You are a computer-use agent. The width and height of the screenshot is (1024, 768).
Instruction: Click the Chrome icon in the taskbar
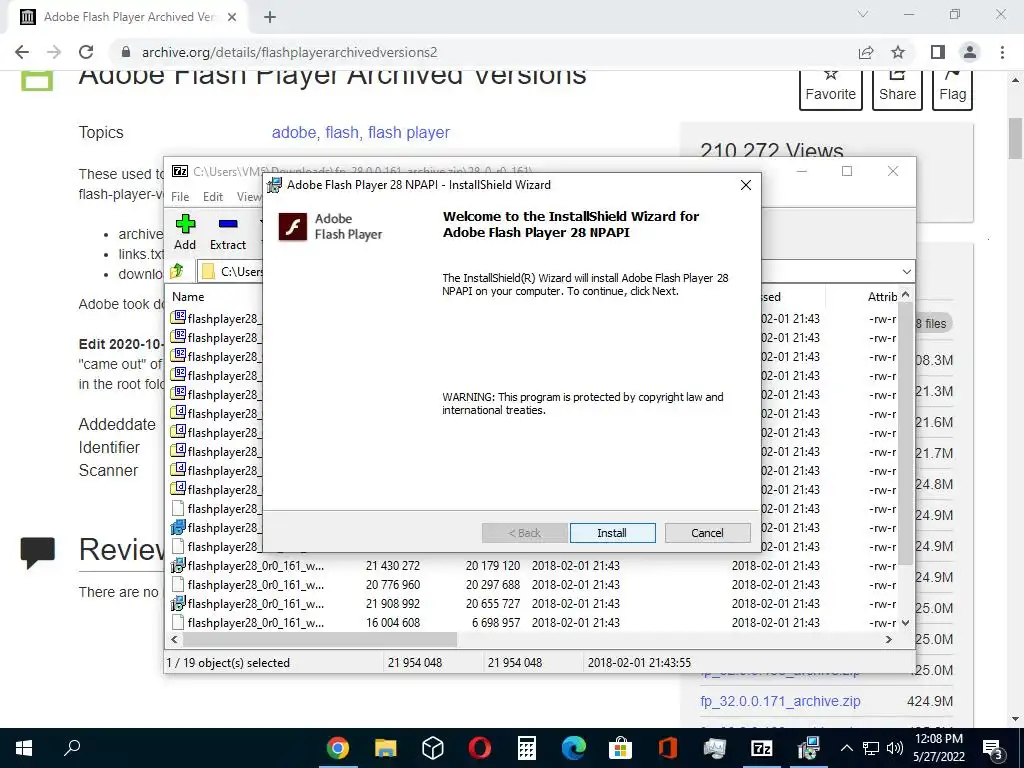tap(338, 748)
